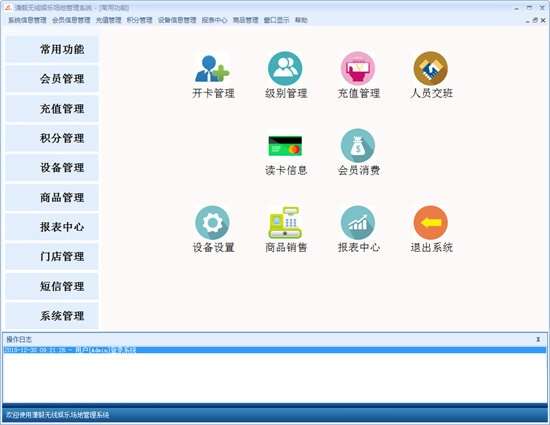Screen dimensions: 550x425
Task: Select 积分管理 in the left sidebar
Action: 52,138
